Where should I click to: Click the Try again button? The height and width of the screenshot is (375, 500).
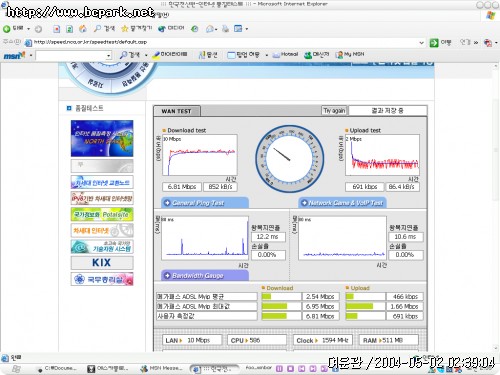[x=334, y=111]
